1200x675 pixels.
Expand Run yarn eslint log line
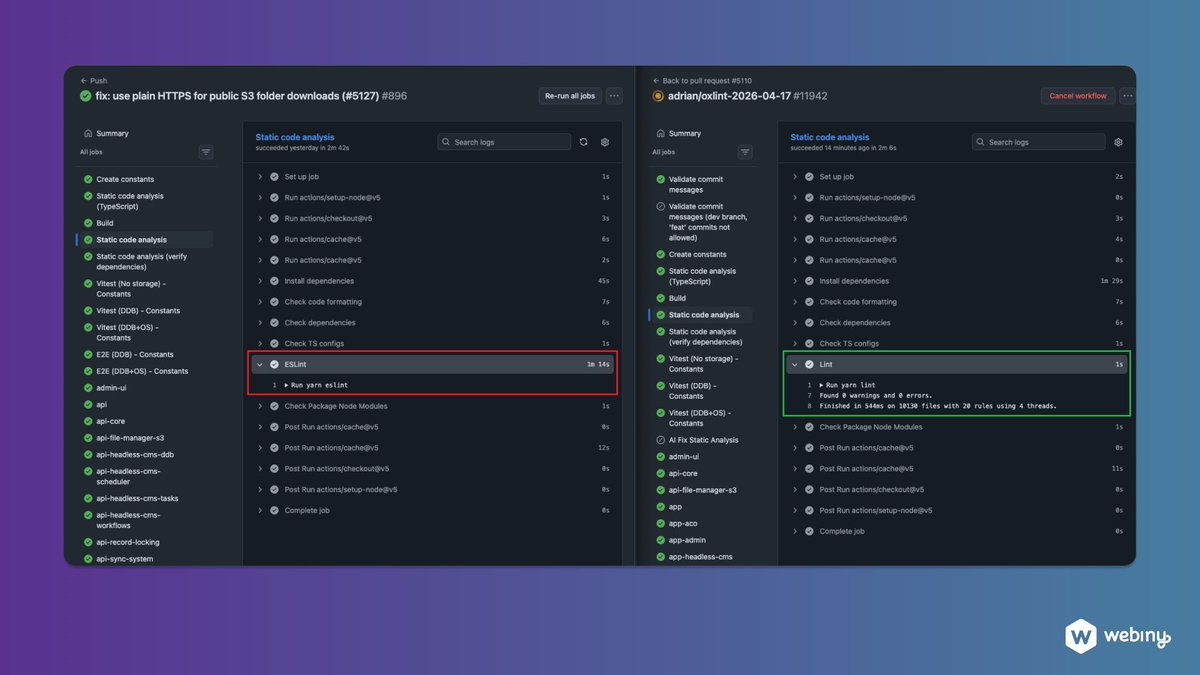pos(315,385)
